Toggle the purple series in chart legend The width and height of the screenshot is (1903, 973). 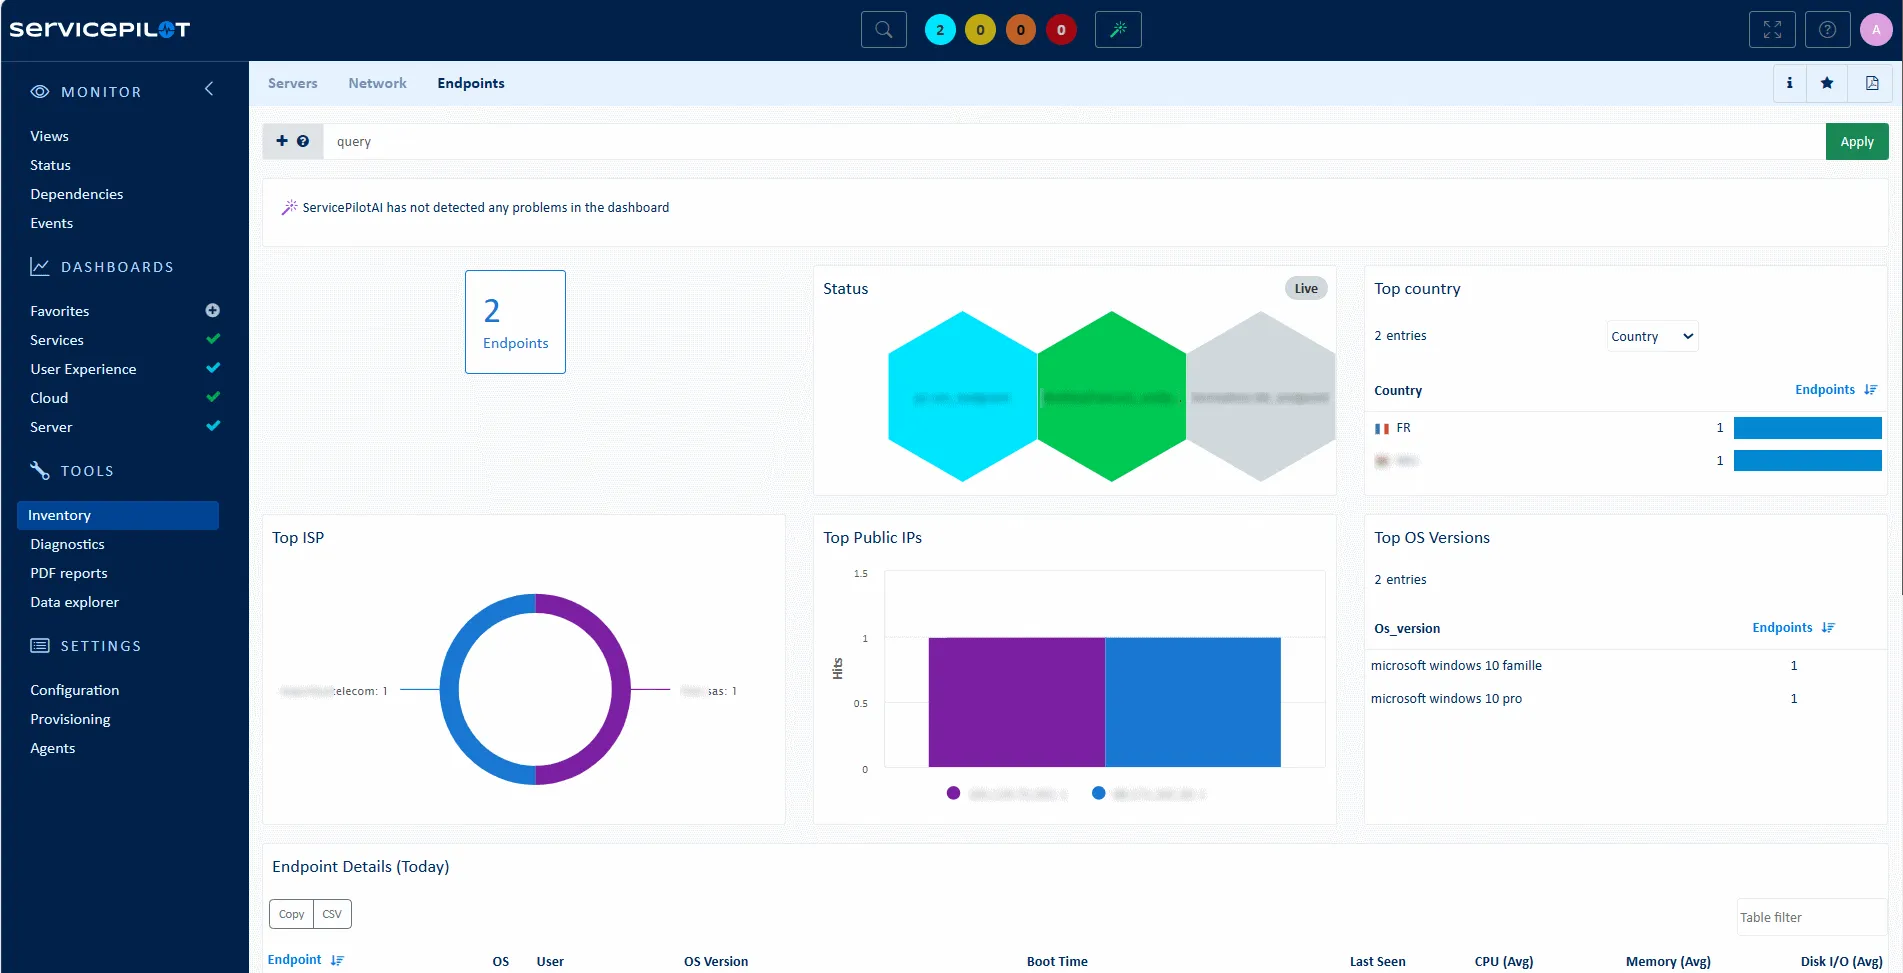pos(953,793)
